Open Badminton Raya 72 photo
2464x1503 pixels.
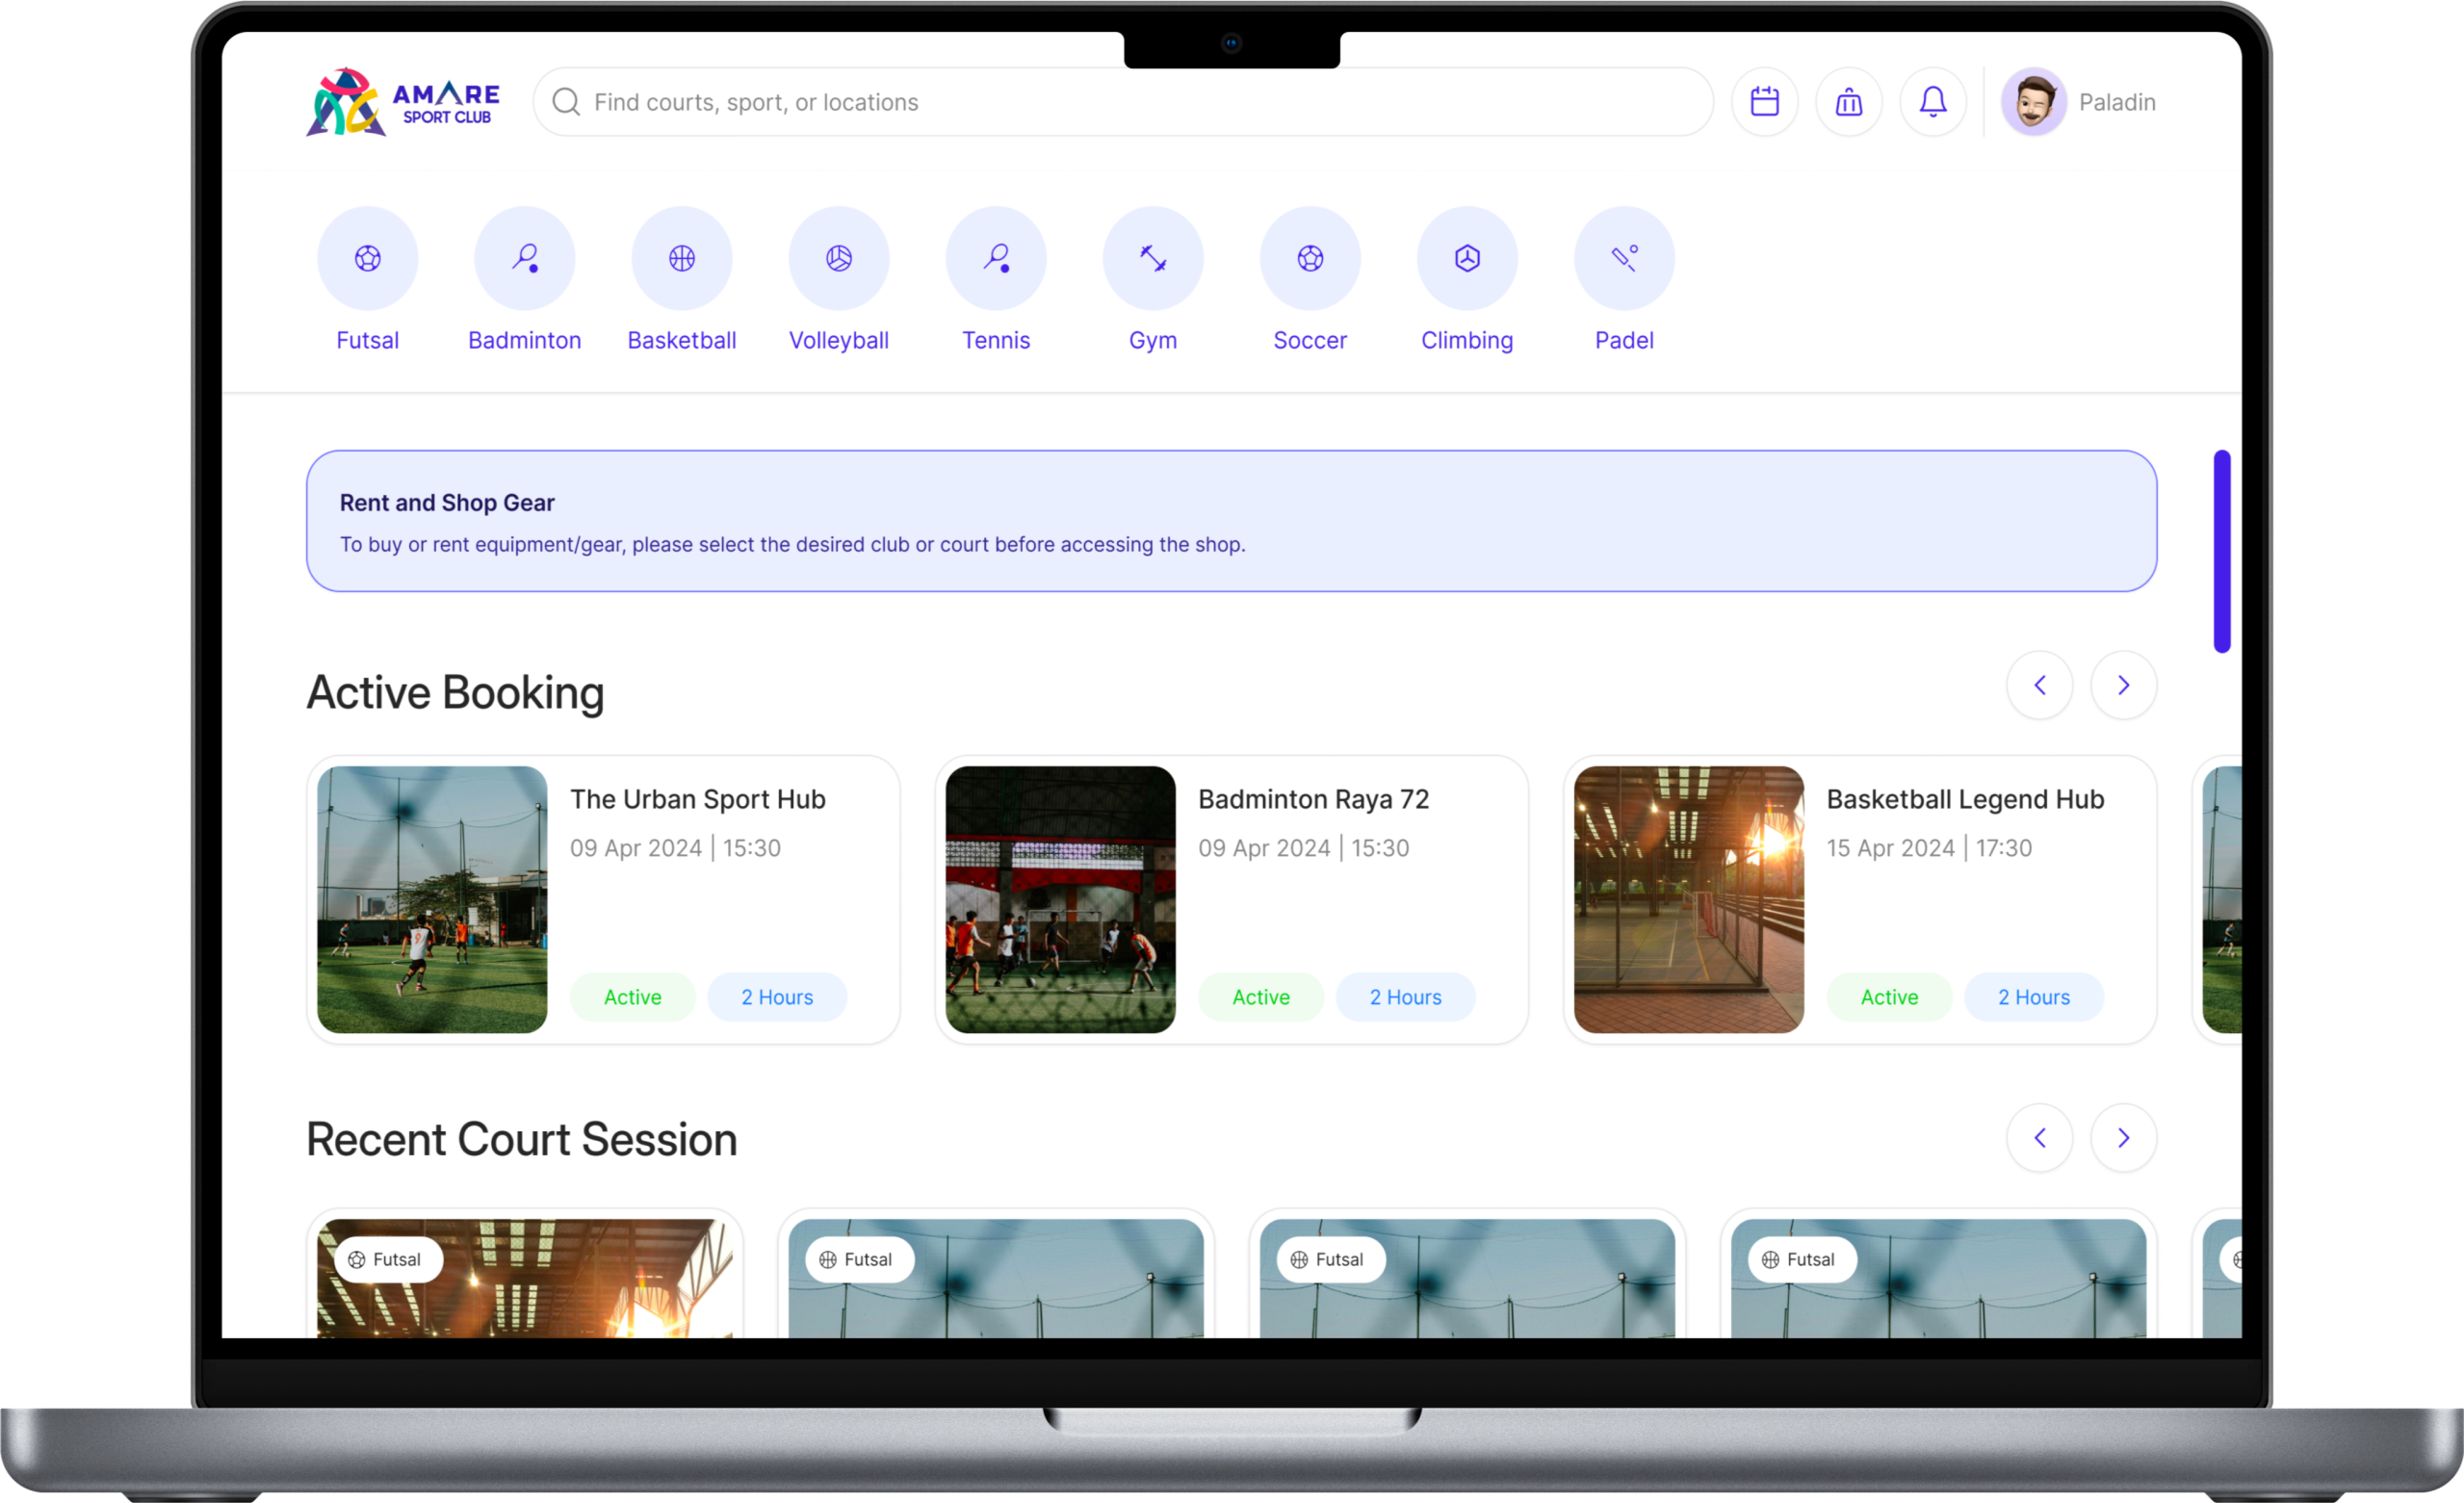pyautogui.click(x=1060, y=899)
